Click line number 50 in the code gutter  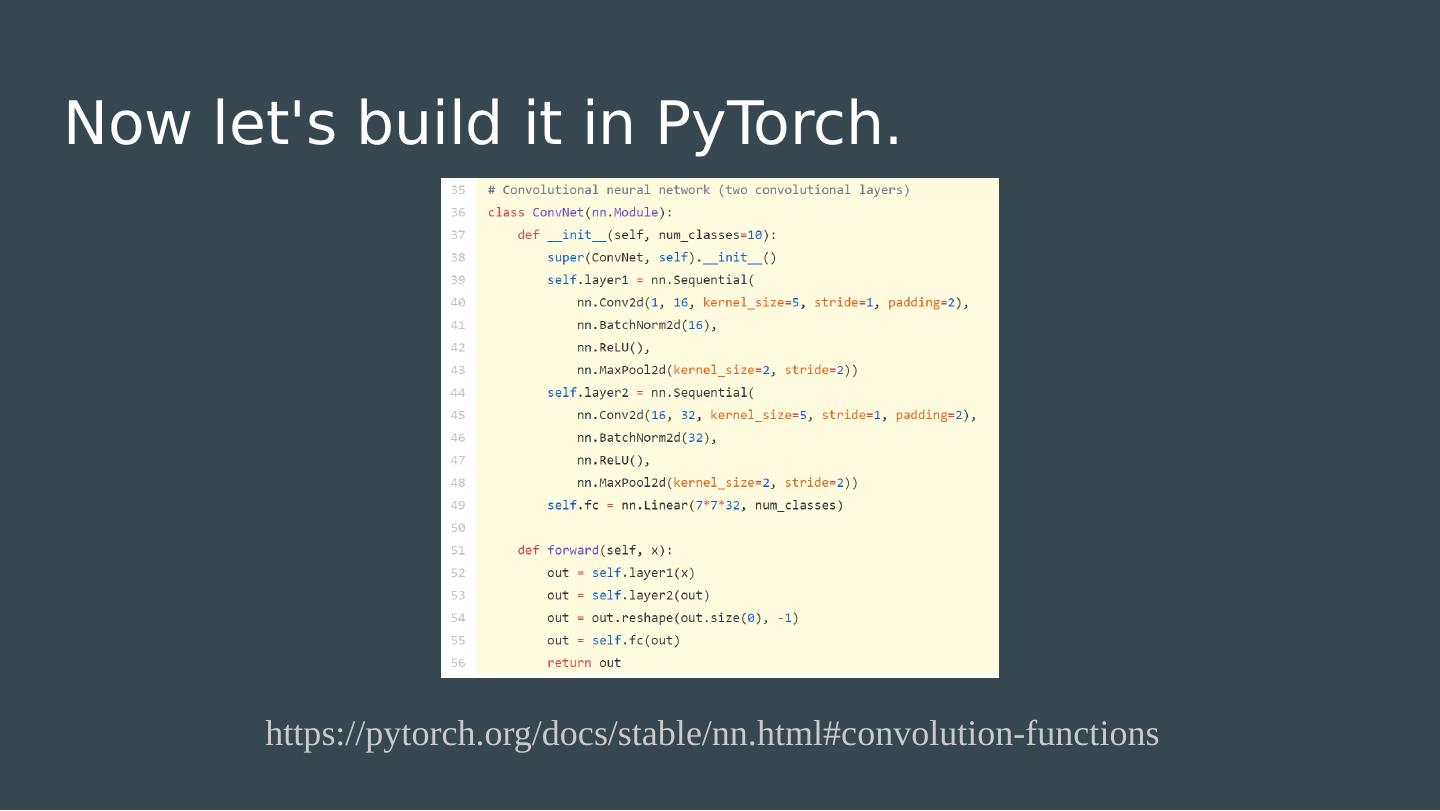click(x=458, y=528)
